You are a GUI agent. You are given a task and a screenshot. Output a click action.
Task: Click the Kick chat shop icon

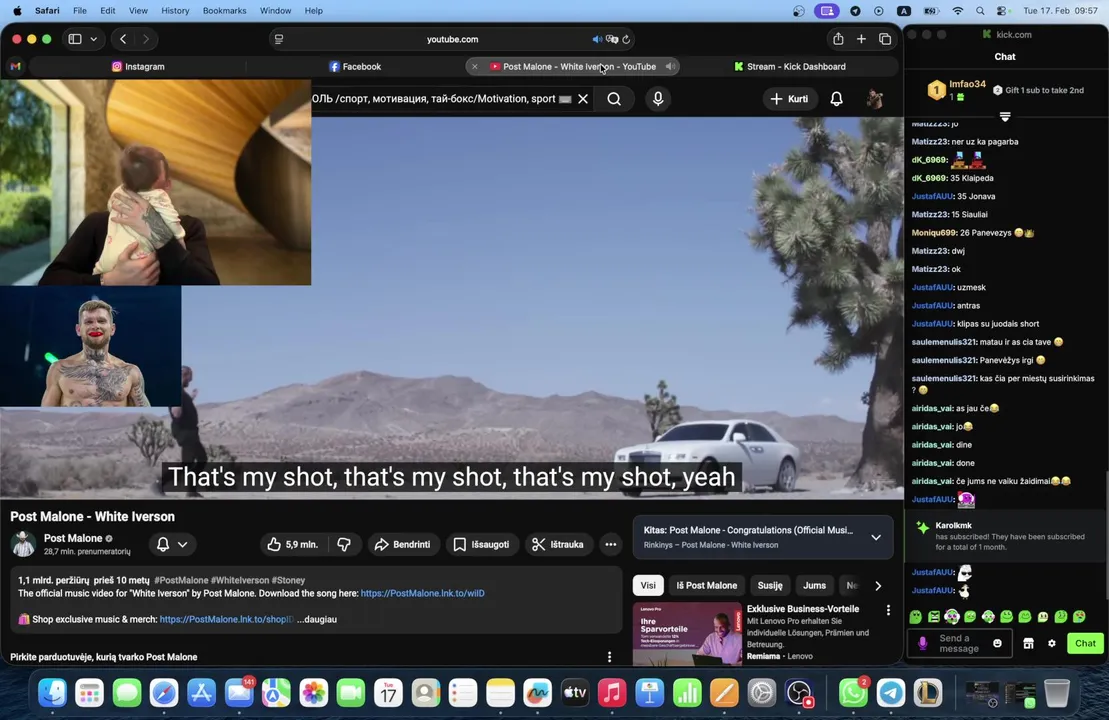[x=1028, y=643]
